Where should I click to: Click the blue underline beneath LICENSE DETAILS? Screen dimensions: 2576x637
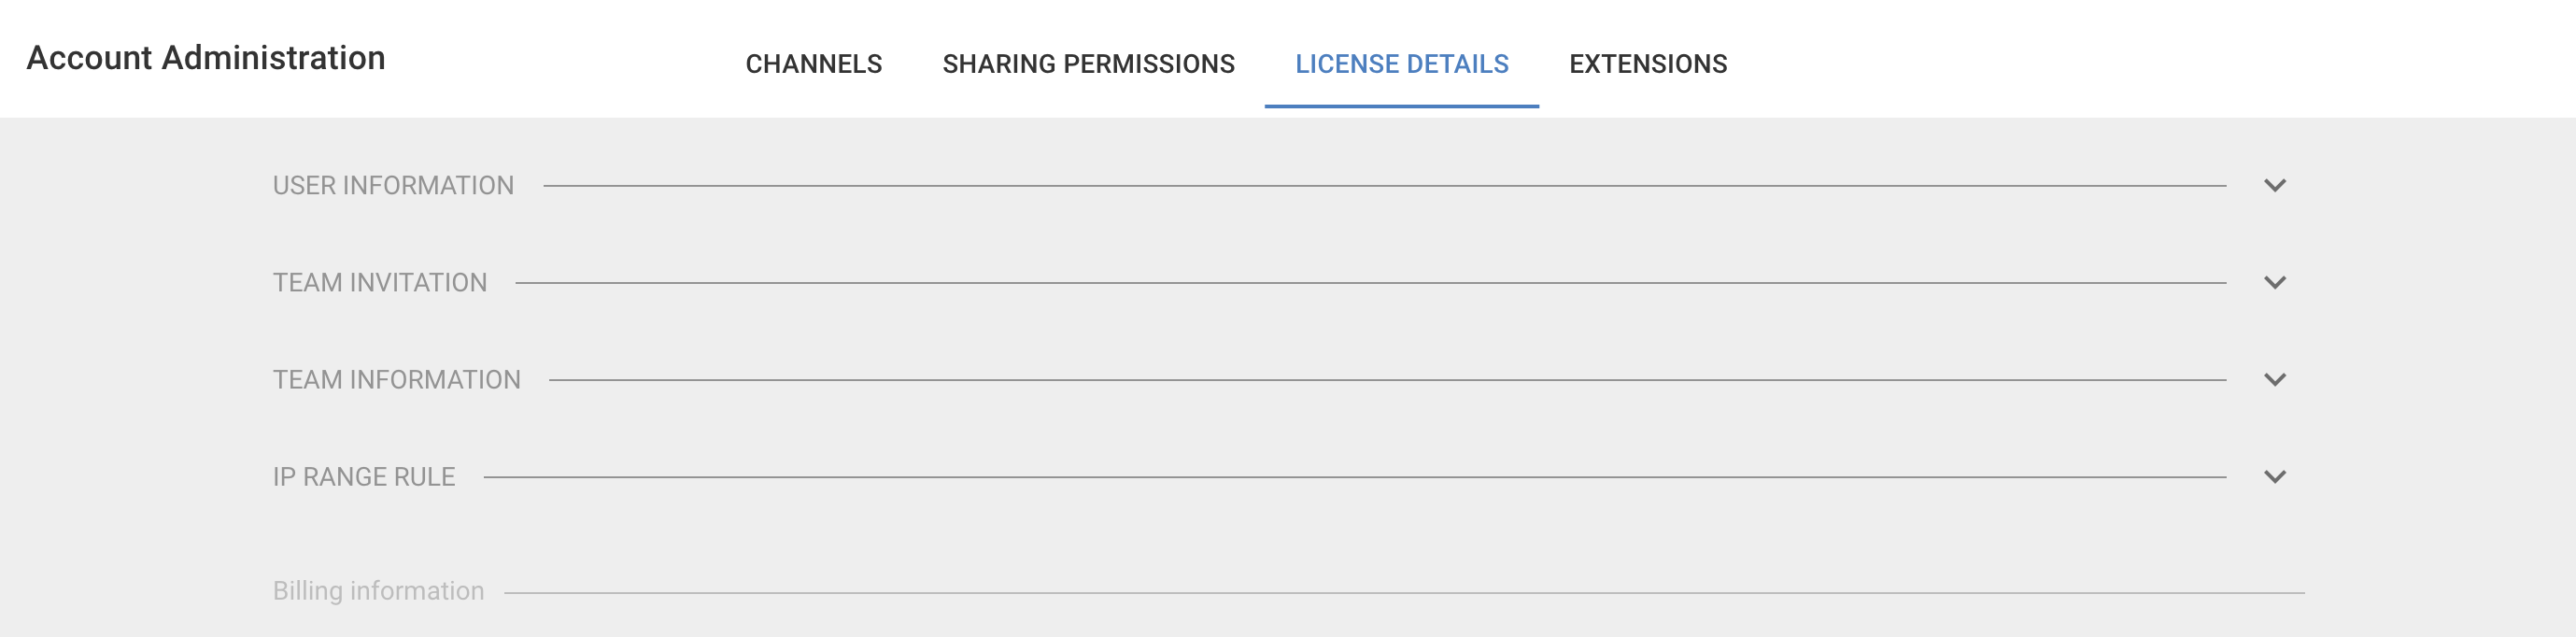click(1403, 100)
